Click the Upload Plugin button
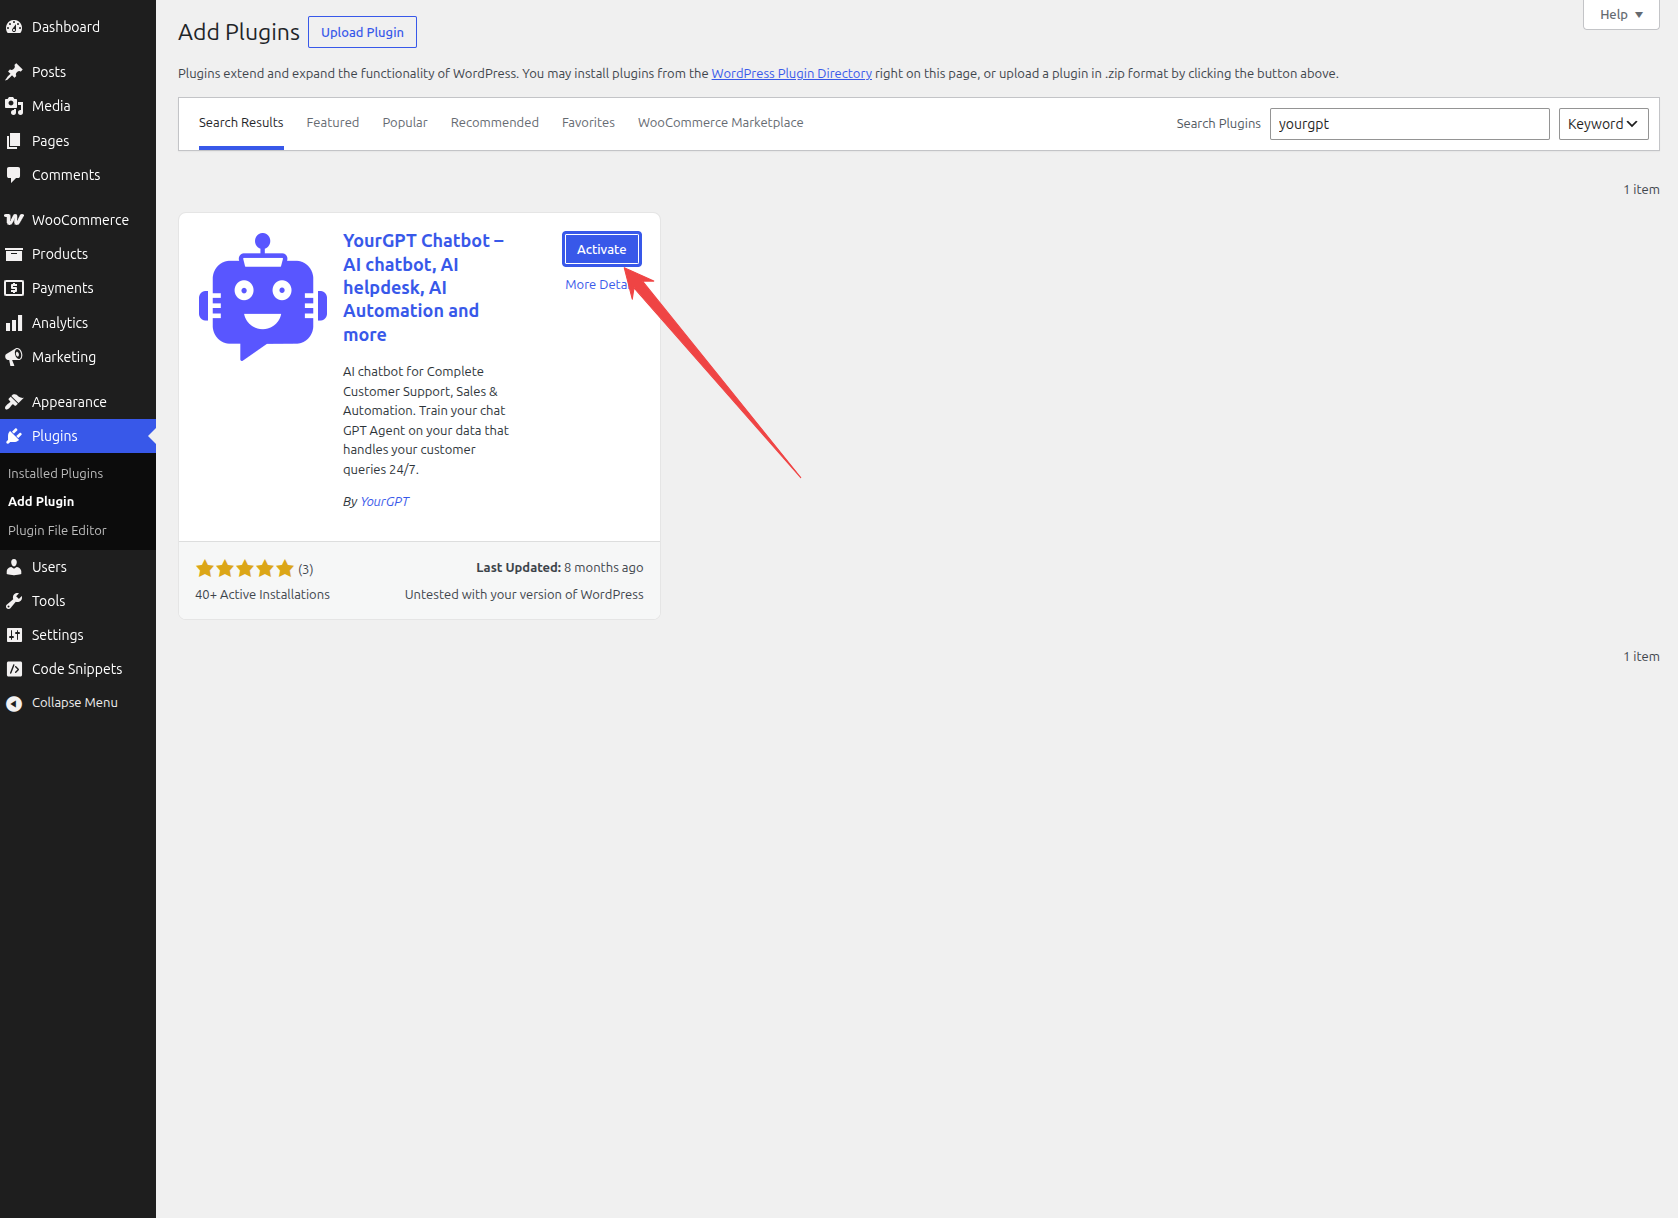The height and width of the screenshot is (1218, 1678). click(362, 32)
